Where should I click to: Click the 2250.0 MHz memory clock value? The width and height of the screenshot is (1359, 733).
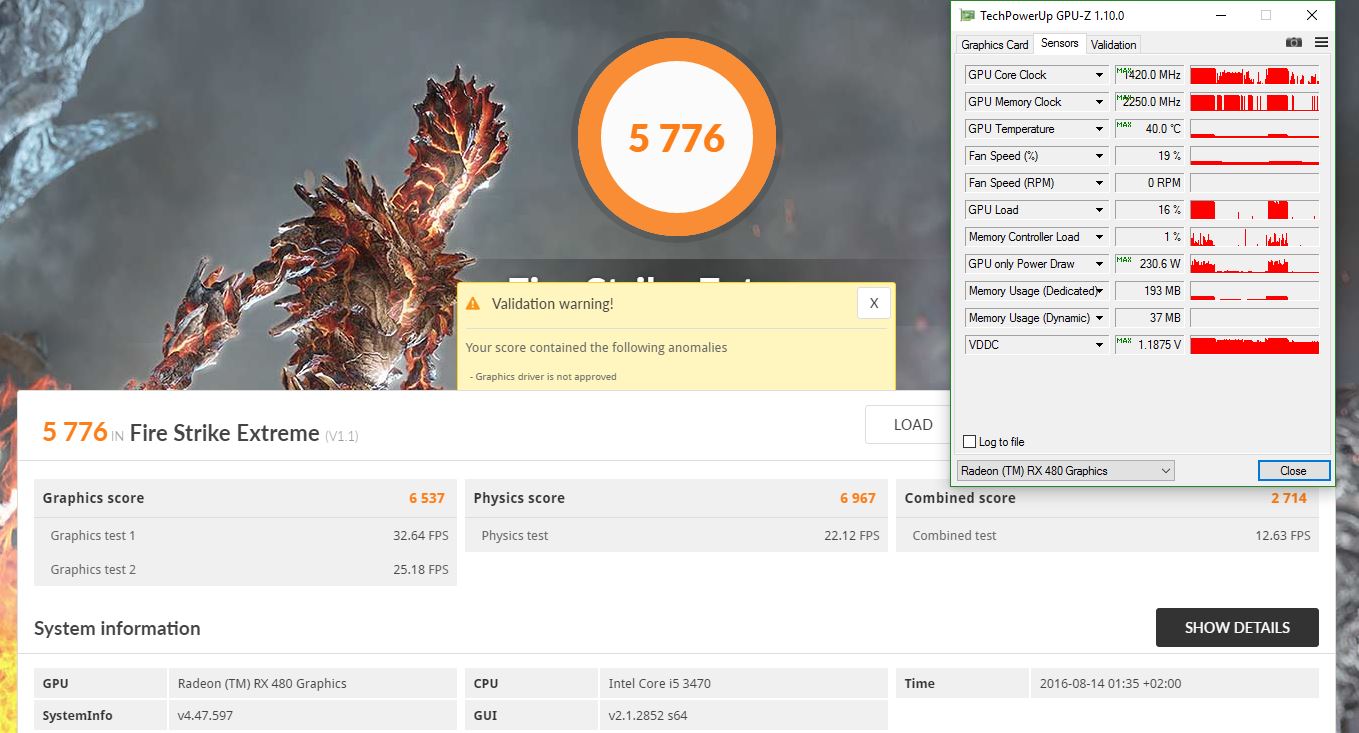[x=1149, y=102]
